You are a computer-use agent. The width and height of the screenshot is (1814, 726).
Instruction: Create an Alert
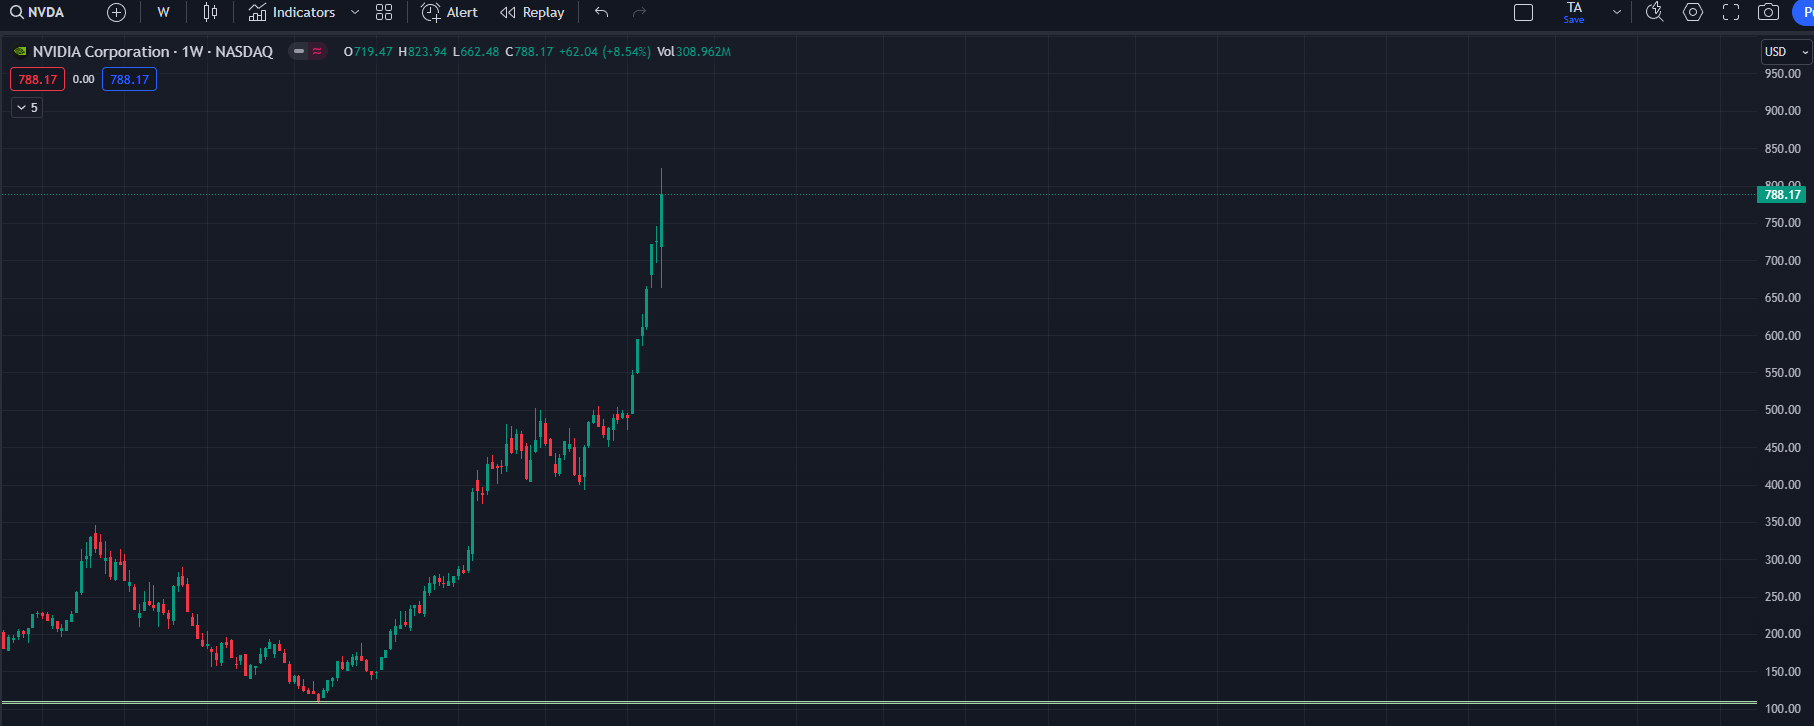click(x=450, y=12)
